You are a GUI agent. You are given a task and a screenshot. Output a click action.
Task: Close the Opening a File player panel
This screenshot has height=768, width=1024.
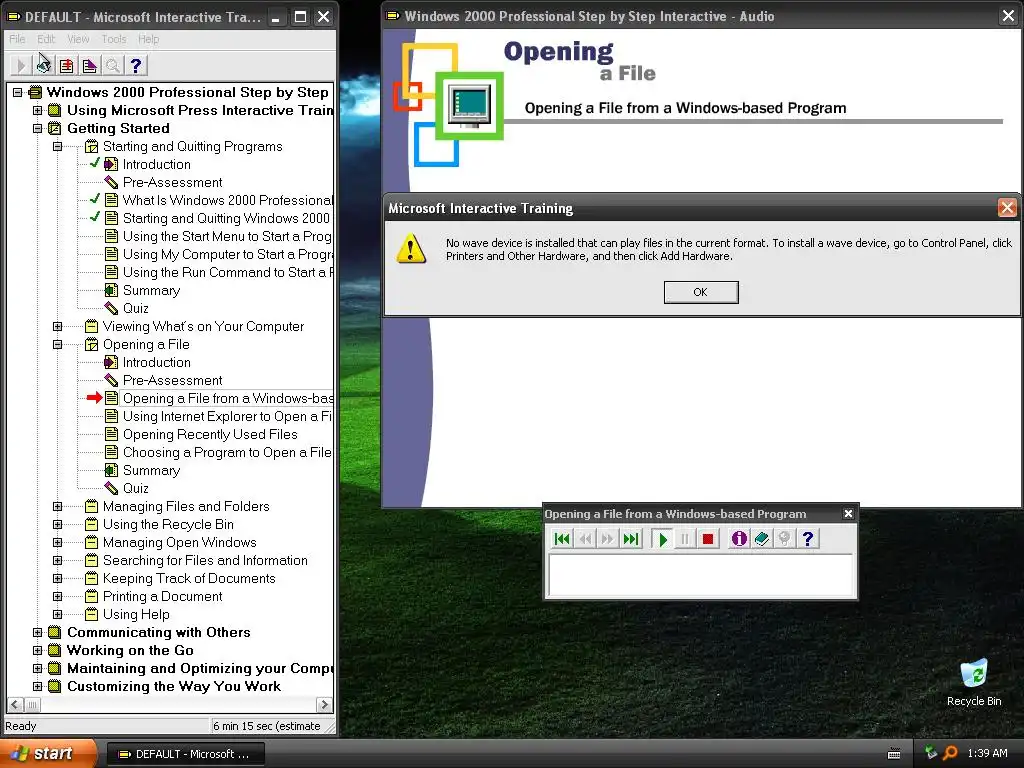(x=848, y=513)
